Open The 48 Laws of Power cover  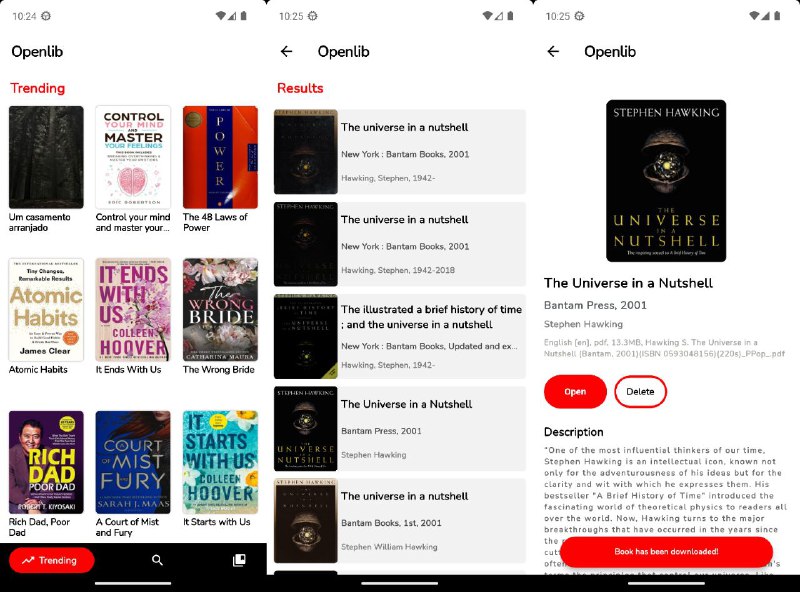220,157
